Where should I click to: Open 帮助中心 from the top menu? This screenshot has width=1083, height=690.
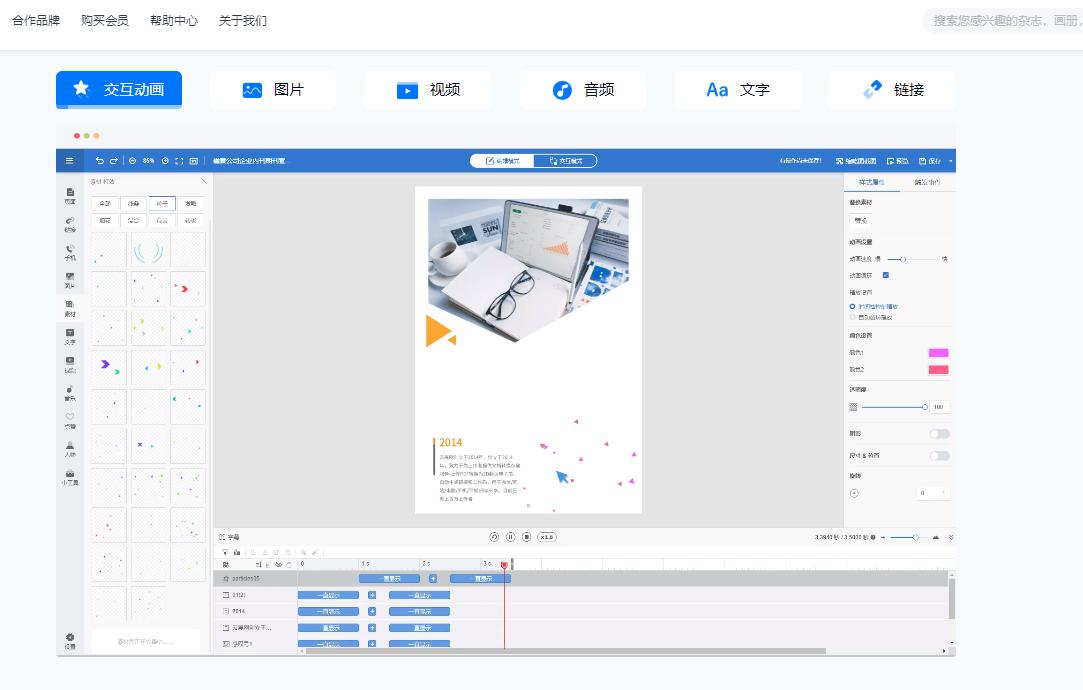(x=174, y=20)
